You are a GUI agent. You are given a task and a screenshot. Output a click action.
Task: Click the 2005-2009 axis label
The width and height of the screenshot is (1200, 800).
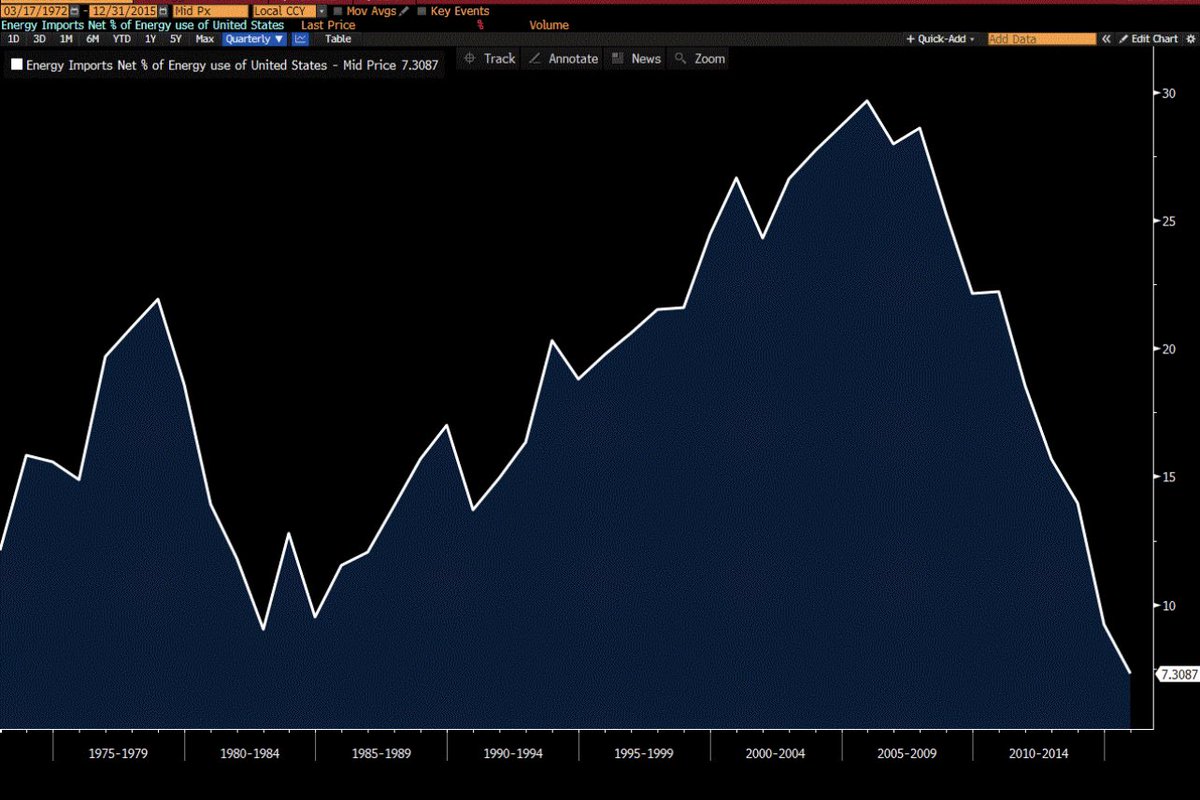click(x=907, y=752)
